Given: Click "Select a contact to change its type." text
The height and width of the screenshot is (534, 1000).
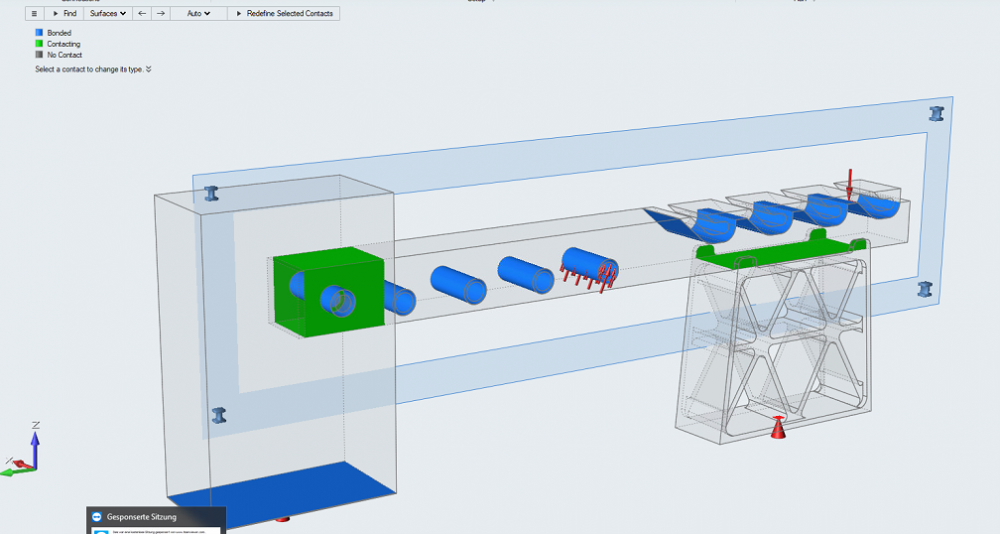Looking at the screenshot, I should [x=89, y=69].
